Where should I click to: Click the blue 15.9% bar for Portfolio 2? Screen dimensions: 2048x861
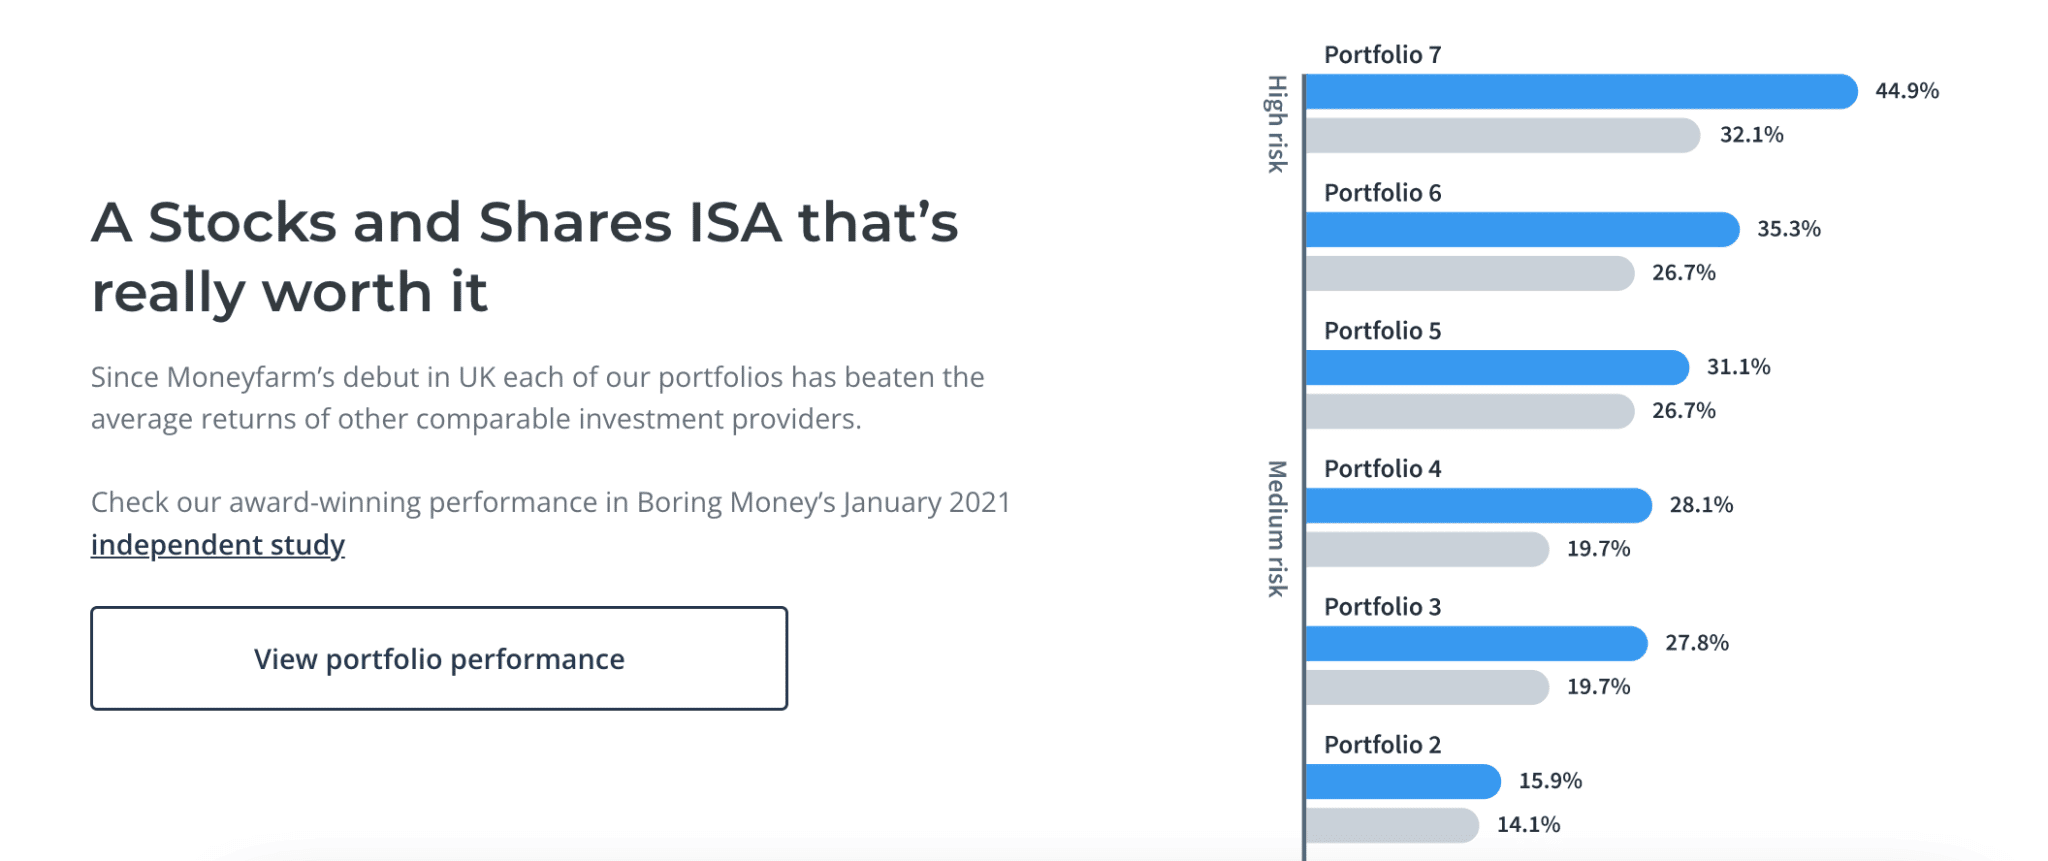click(x=1400, y=781)
